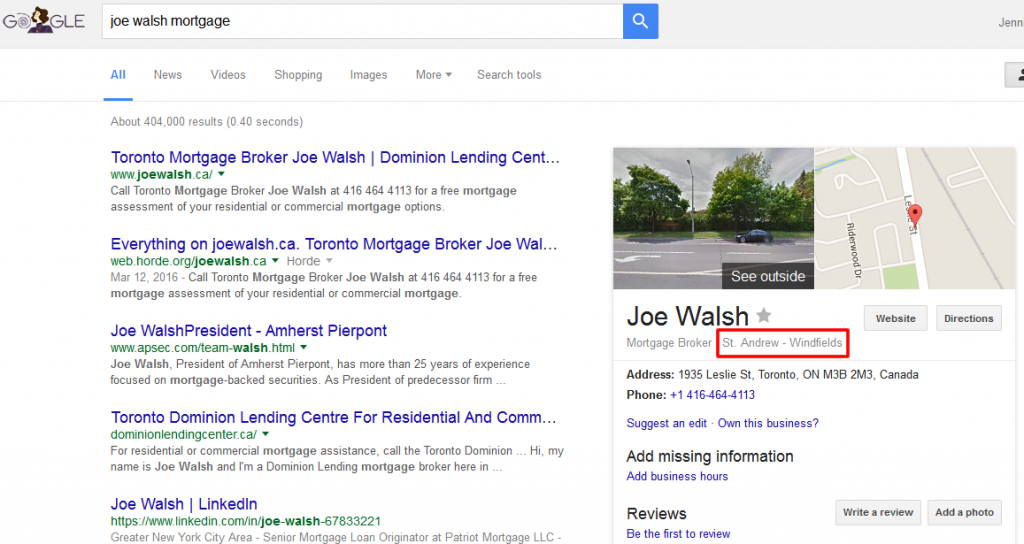The image size is (1024, 544).
Task: Click Own this business? link
Action: (x=768, y=423)
